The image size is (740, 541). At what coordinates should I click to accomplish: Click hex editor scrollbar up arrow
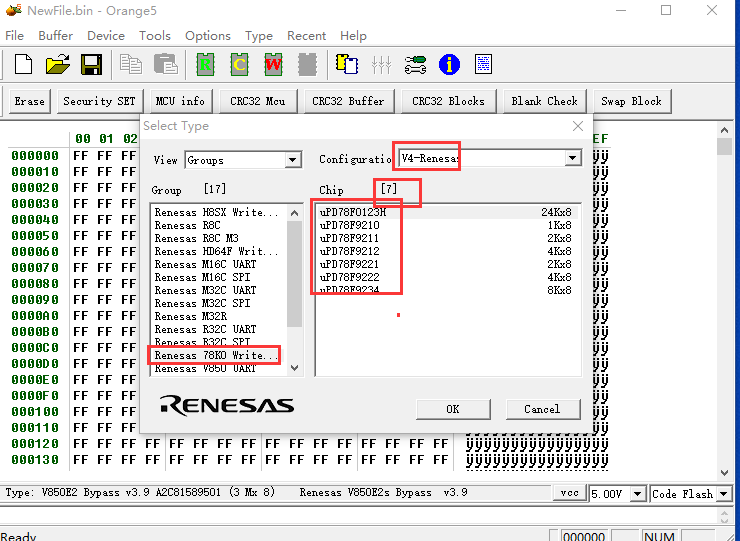(x=724, y=129)
